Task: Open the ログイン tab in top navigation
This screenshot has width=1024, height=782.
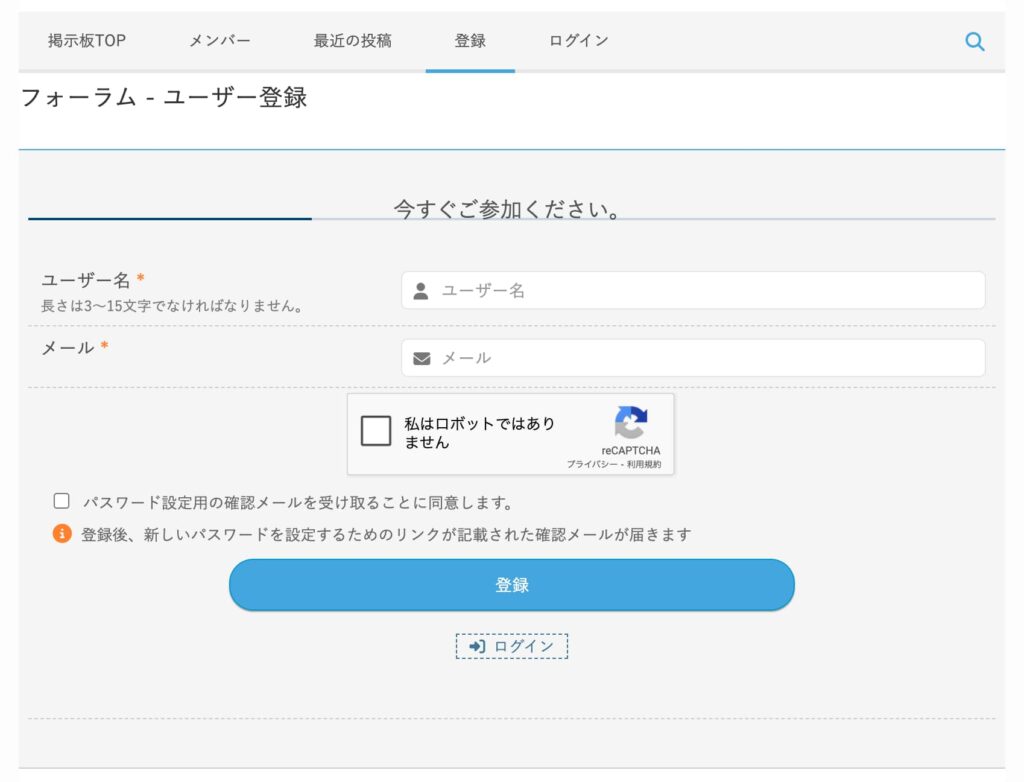Action: (578, 41)
